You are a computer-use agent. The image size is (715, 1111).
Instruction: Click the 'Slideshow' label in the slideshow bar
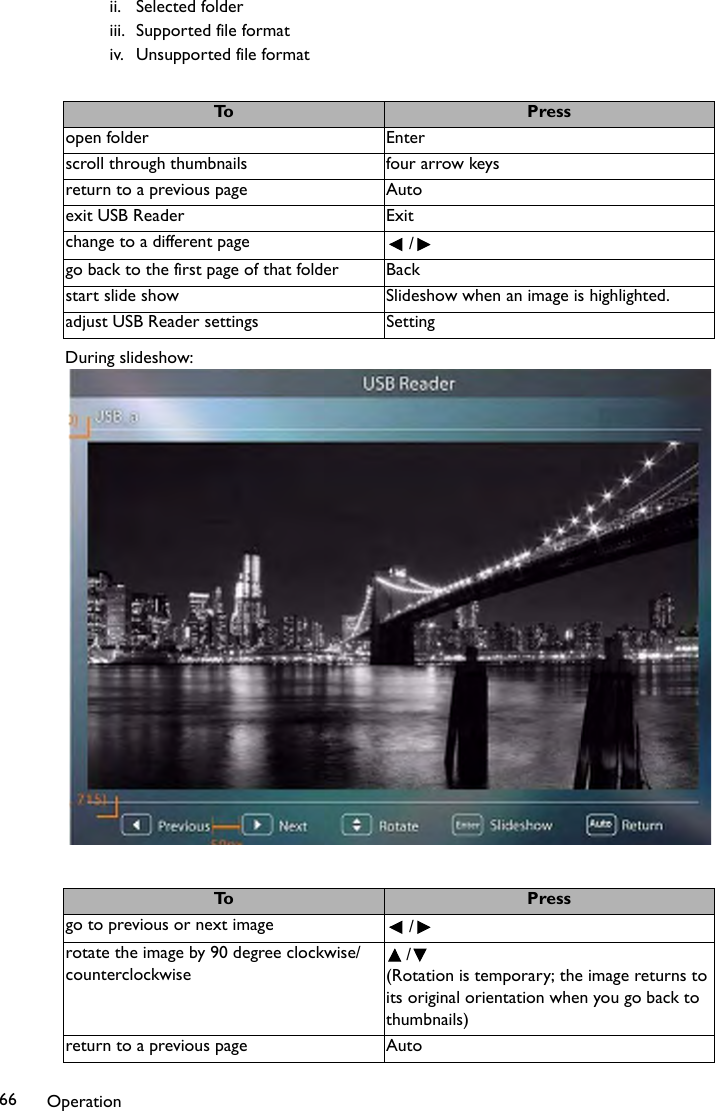click(521, 825)
